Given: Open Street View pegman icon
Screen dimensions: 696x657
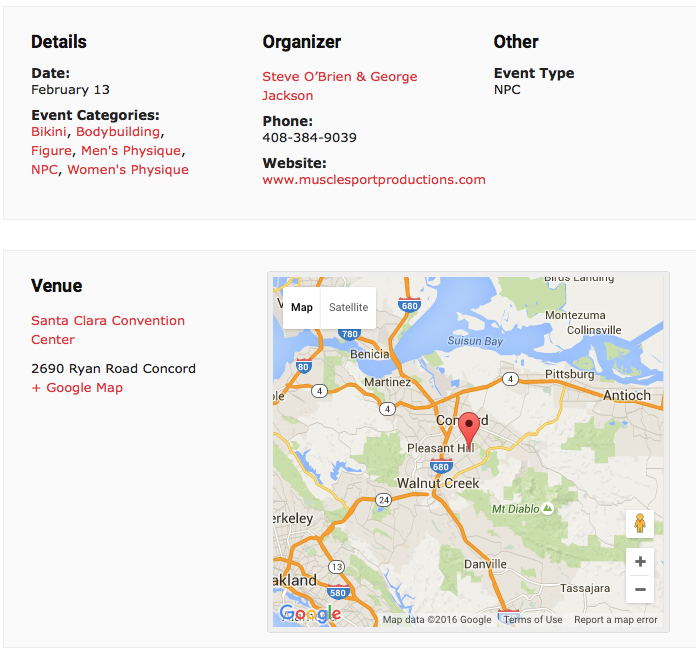Looking at the screenshot, I should pyautogui.click(x=640, y=523).
